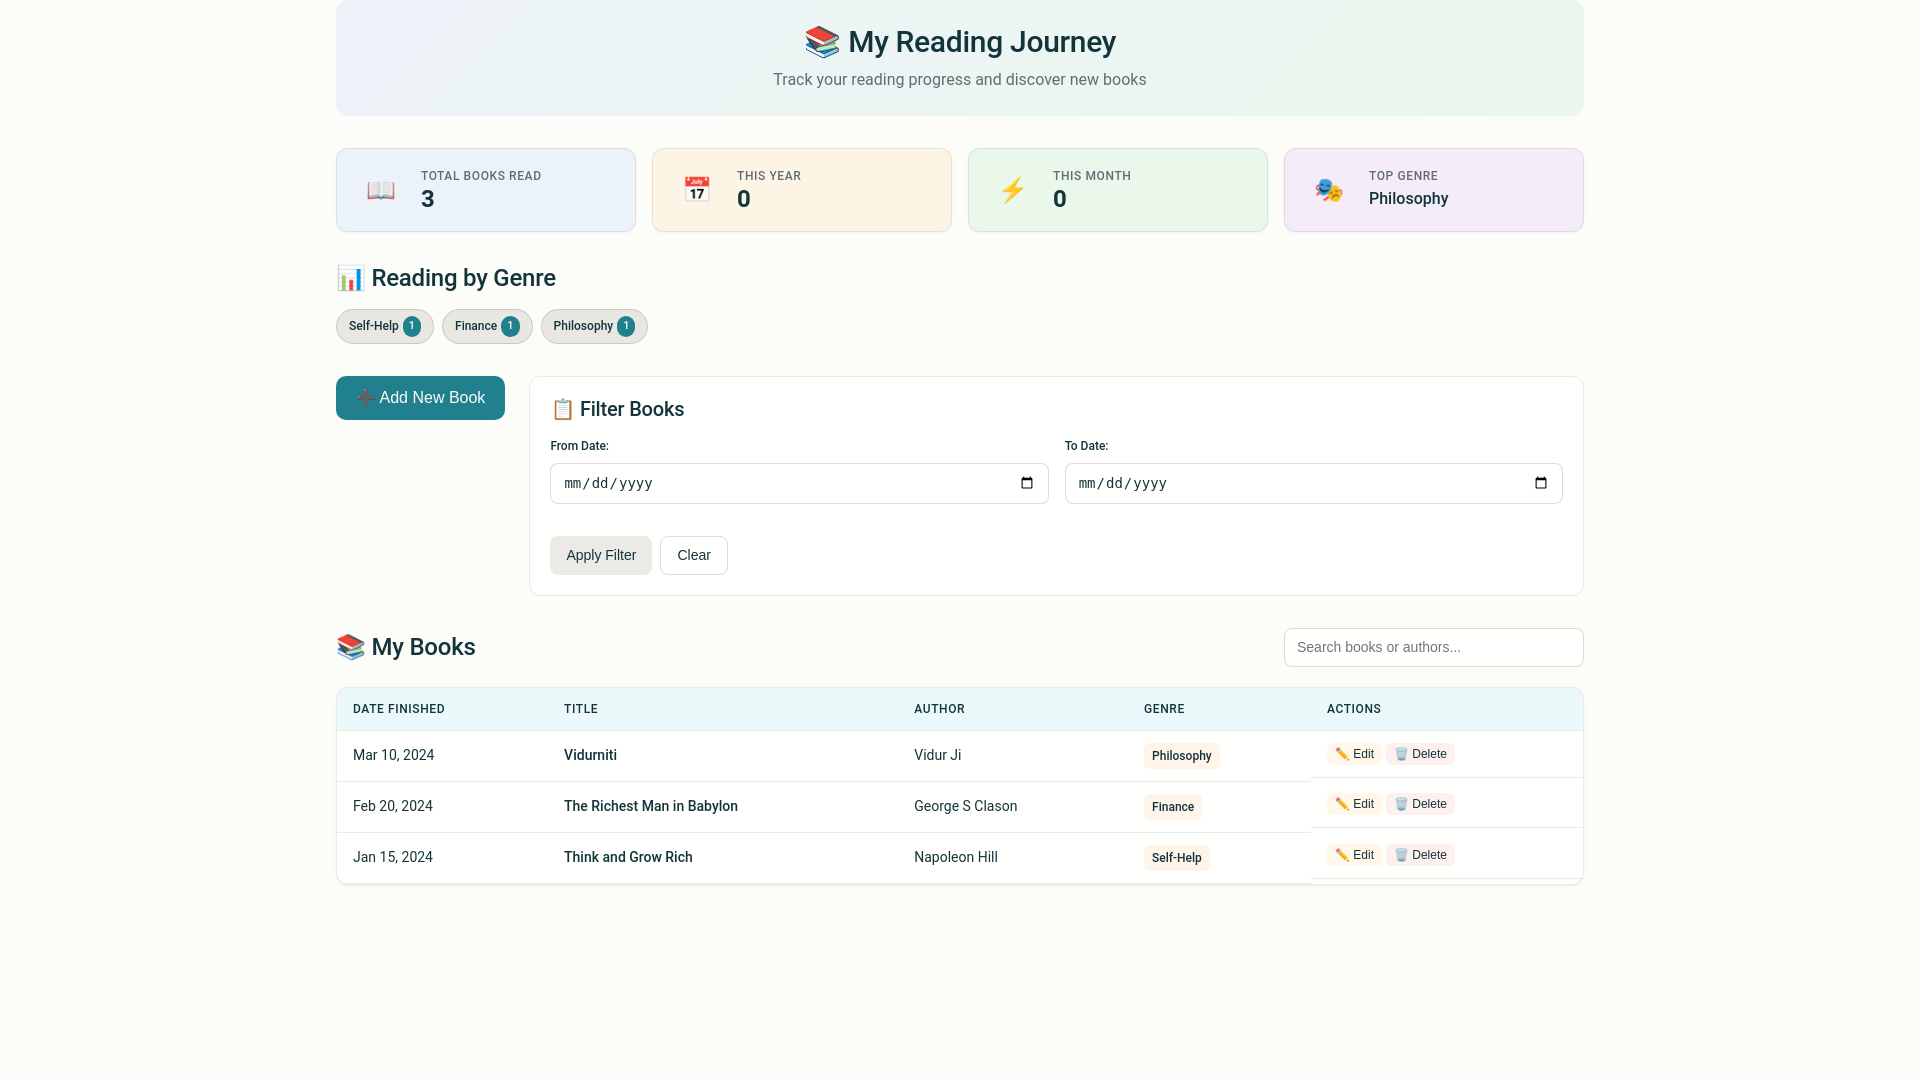The image size is (1920, 1080).
Task: Click the clipboard icon beside Filter Books
Action: coord(562,409)
